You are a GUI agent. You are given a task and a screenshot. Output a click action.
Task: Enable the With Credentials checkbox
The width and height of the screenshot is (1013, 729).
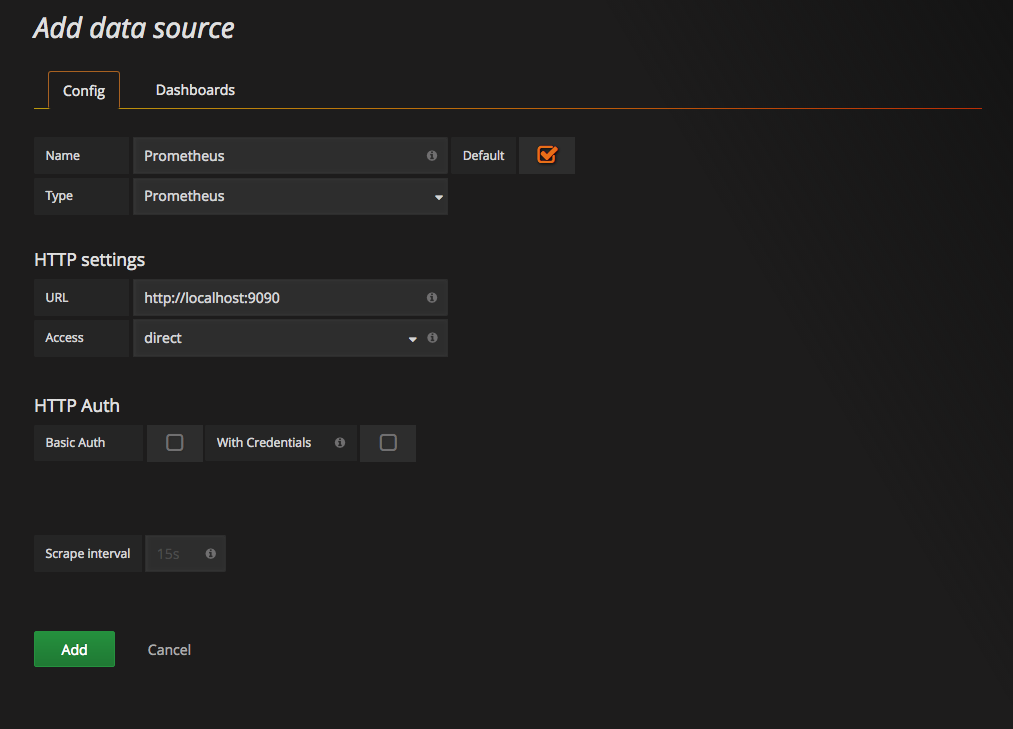388,443
